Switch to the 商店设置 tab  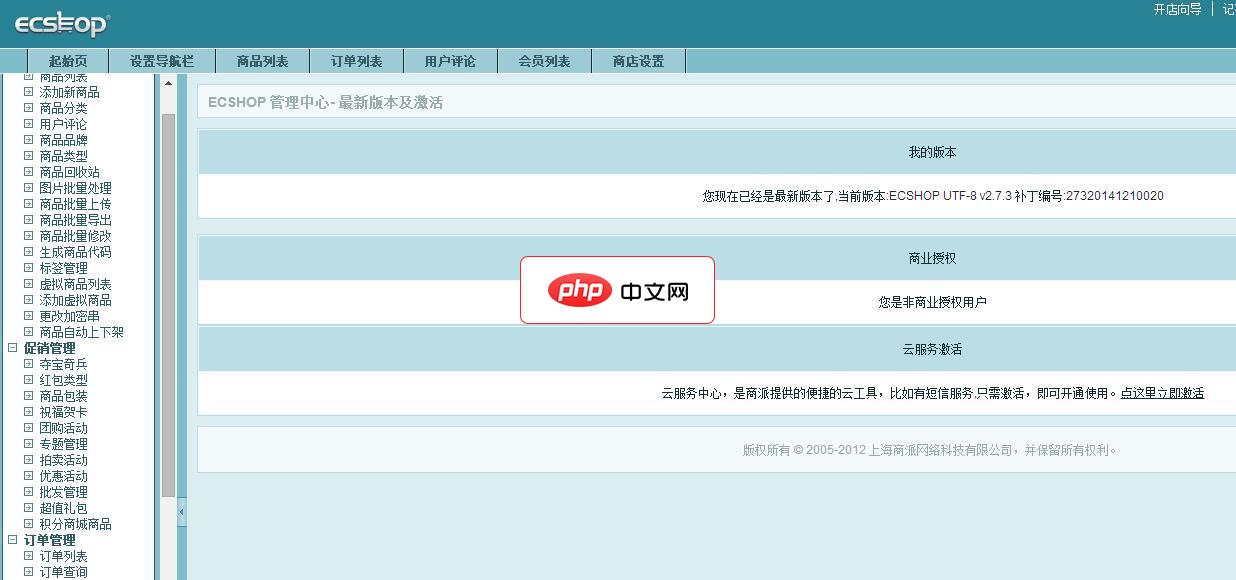[638, 60]
